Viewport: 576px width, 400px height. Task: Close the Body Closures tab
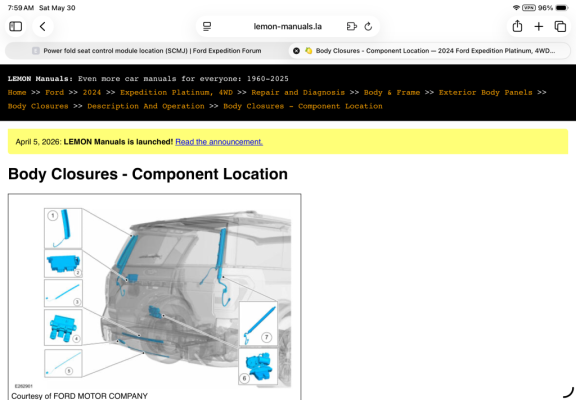pos(296,51)
